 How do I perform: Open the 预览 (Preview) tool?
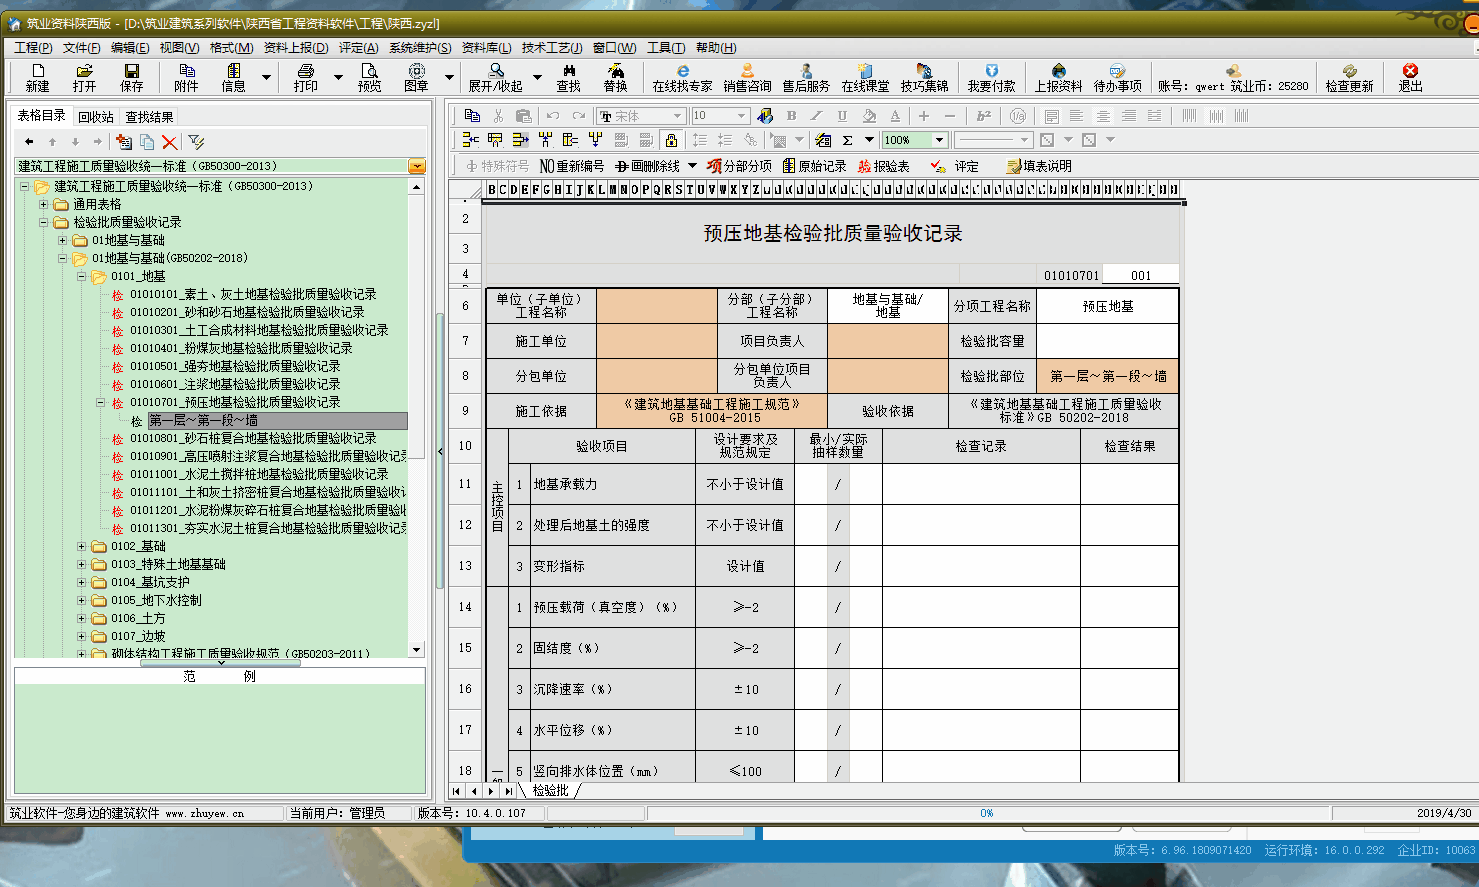tap(369, 77)
